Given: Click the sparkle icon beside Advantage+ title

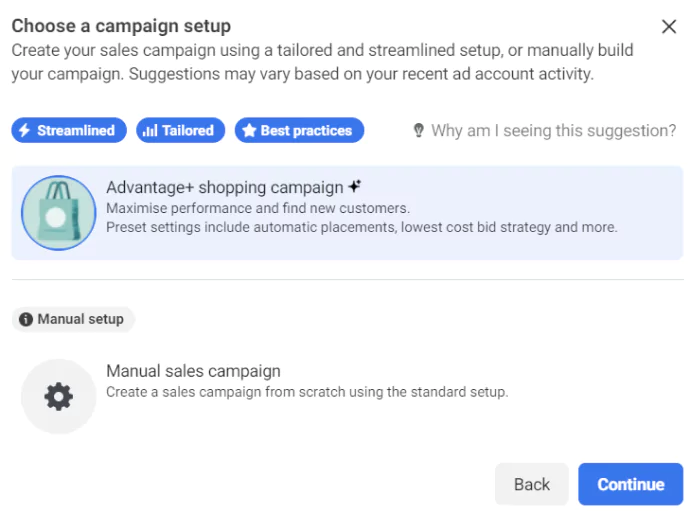Looking at the screenshot, I should click(354, 187).
